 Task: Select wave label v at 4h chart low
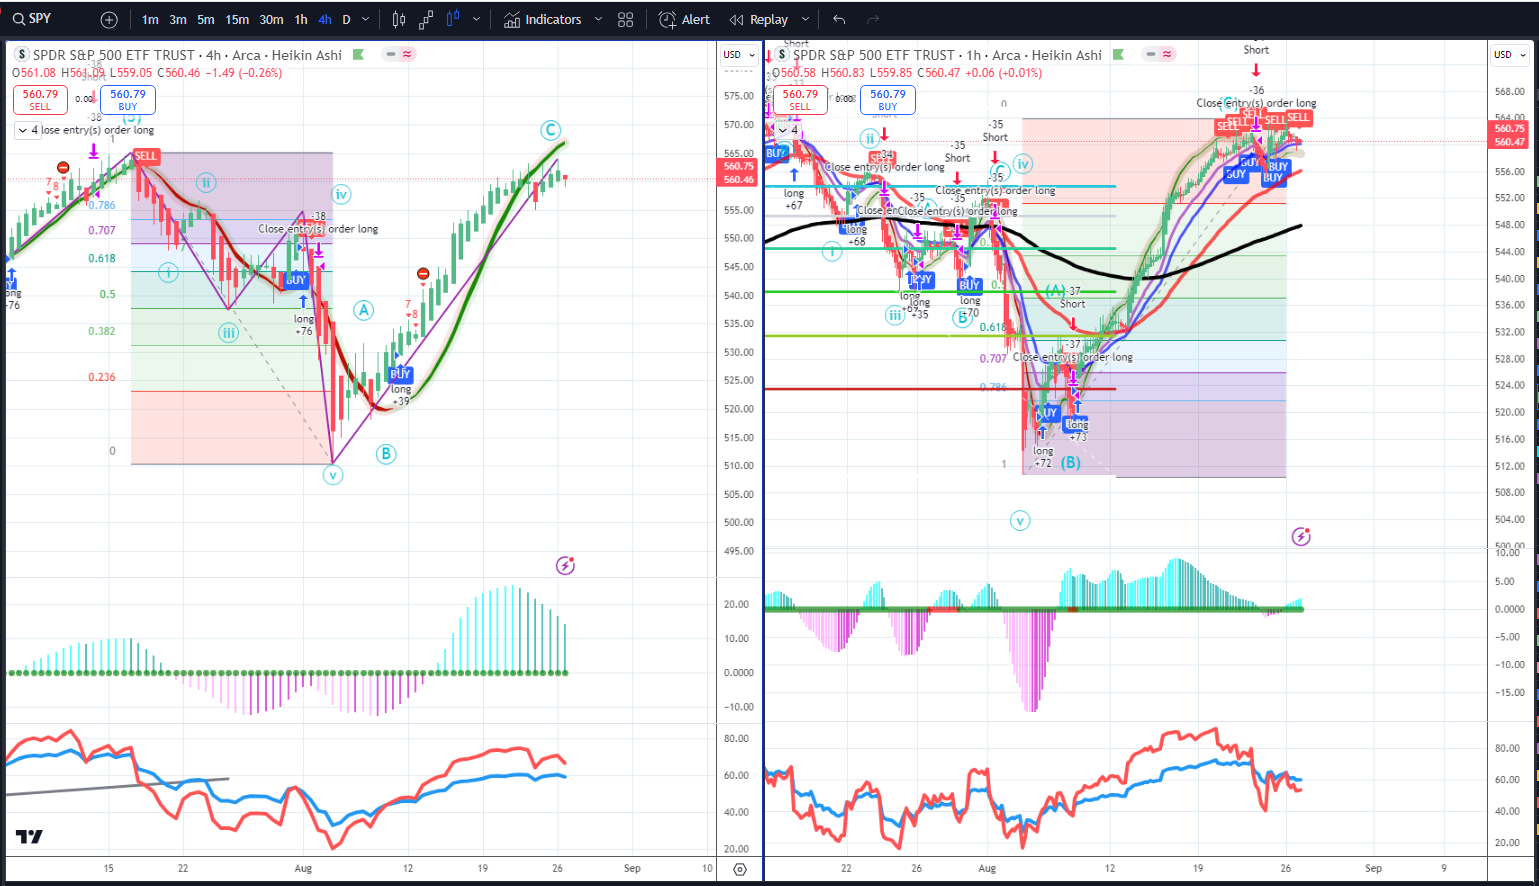[333, 475]
